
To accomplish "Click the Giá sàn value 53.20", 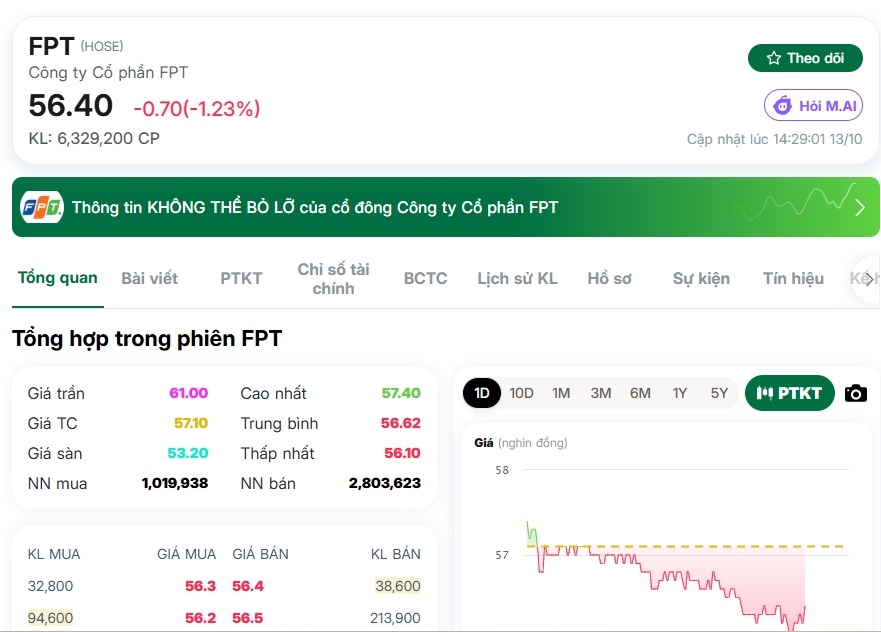I will (188, 453).
